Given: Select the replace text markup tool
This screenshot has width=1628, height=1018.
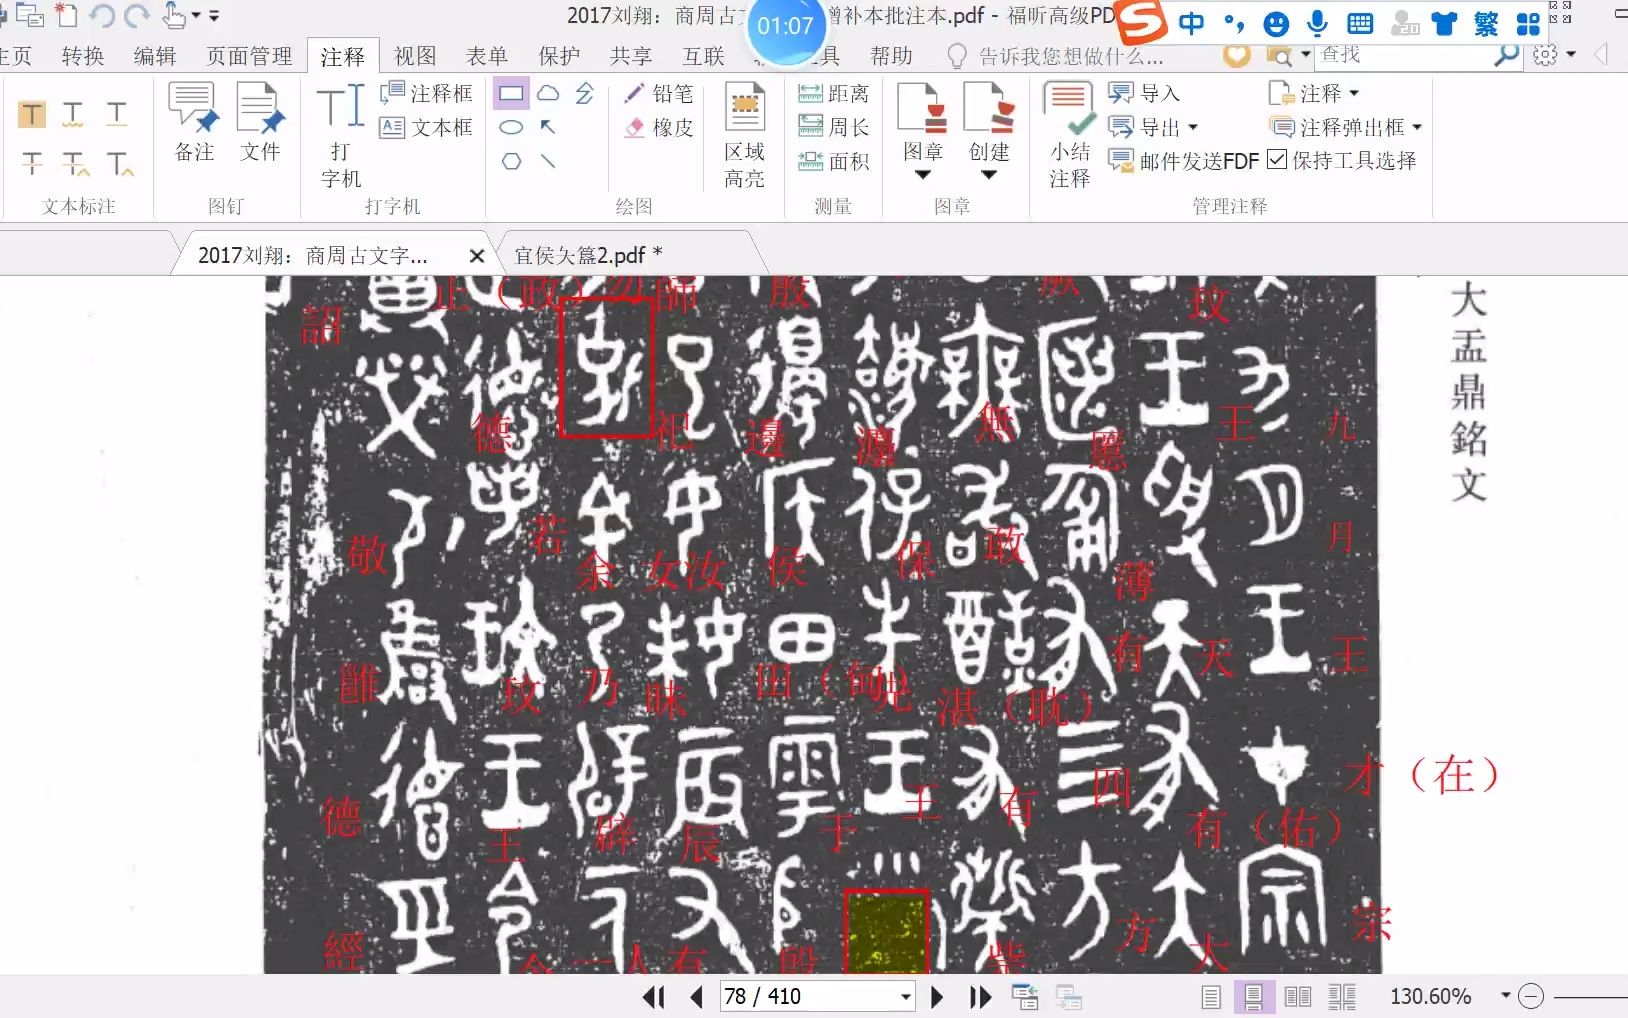Looking at the screenshot, I should click(x=75, y=163).
